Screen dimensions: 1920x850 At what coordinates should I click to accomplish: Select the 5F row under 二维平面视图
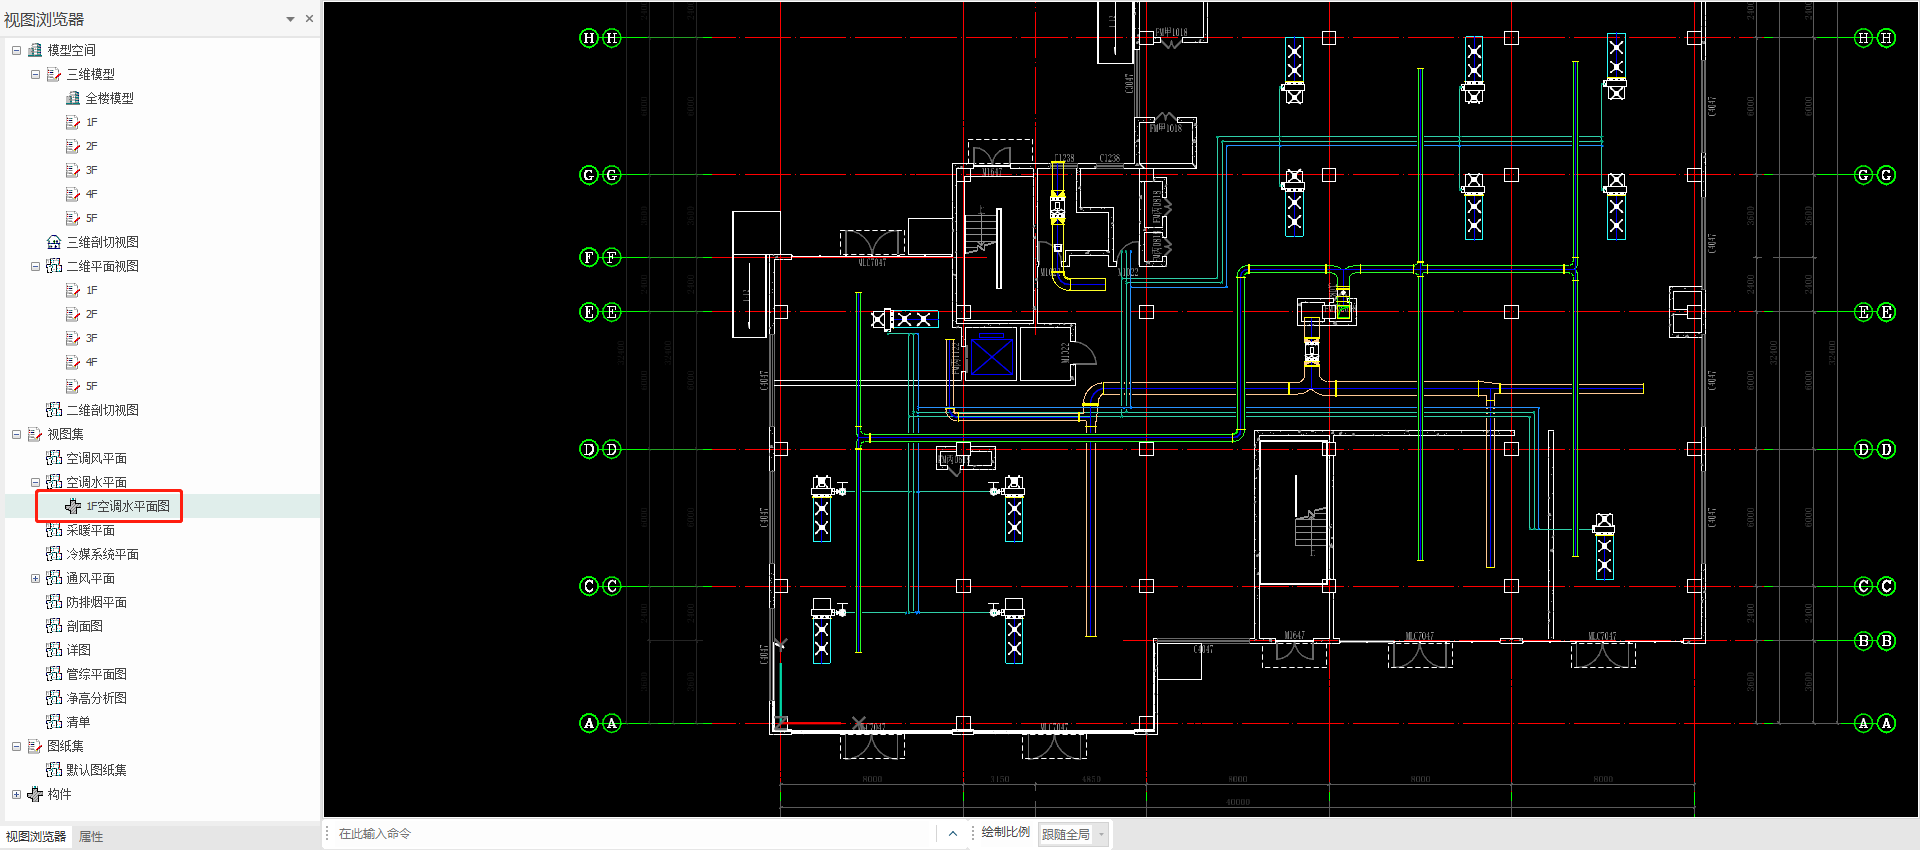(162, 386)
